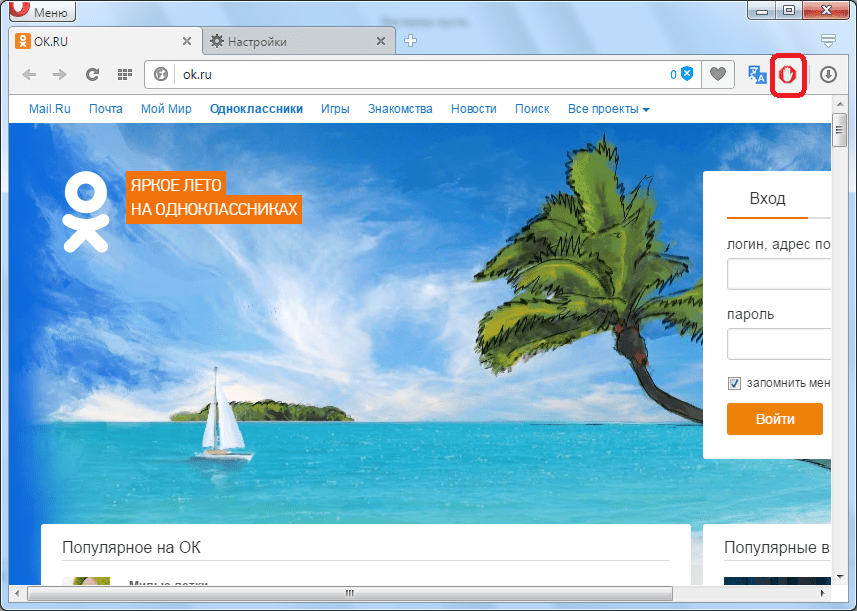The image size is (857, 611).
Task: Maximize the Opera window
Action: click(789, 10)
